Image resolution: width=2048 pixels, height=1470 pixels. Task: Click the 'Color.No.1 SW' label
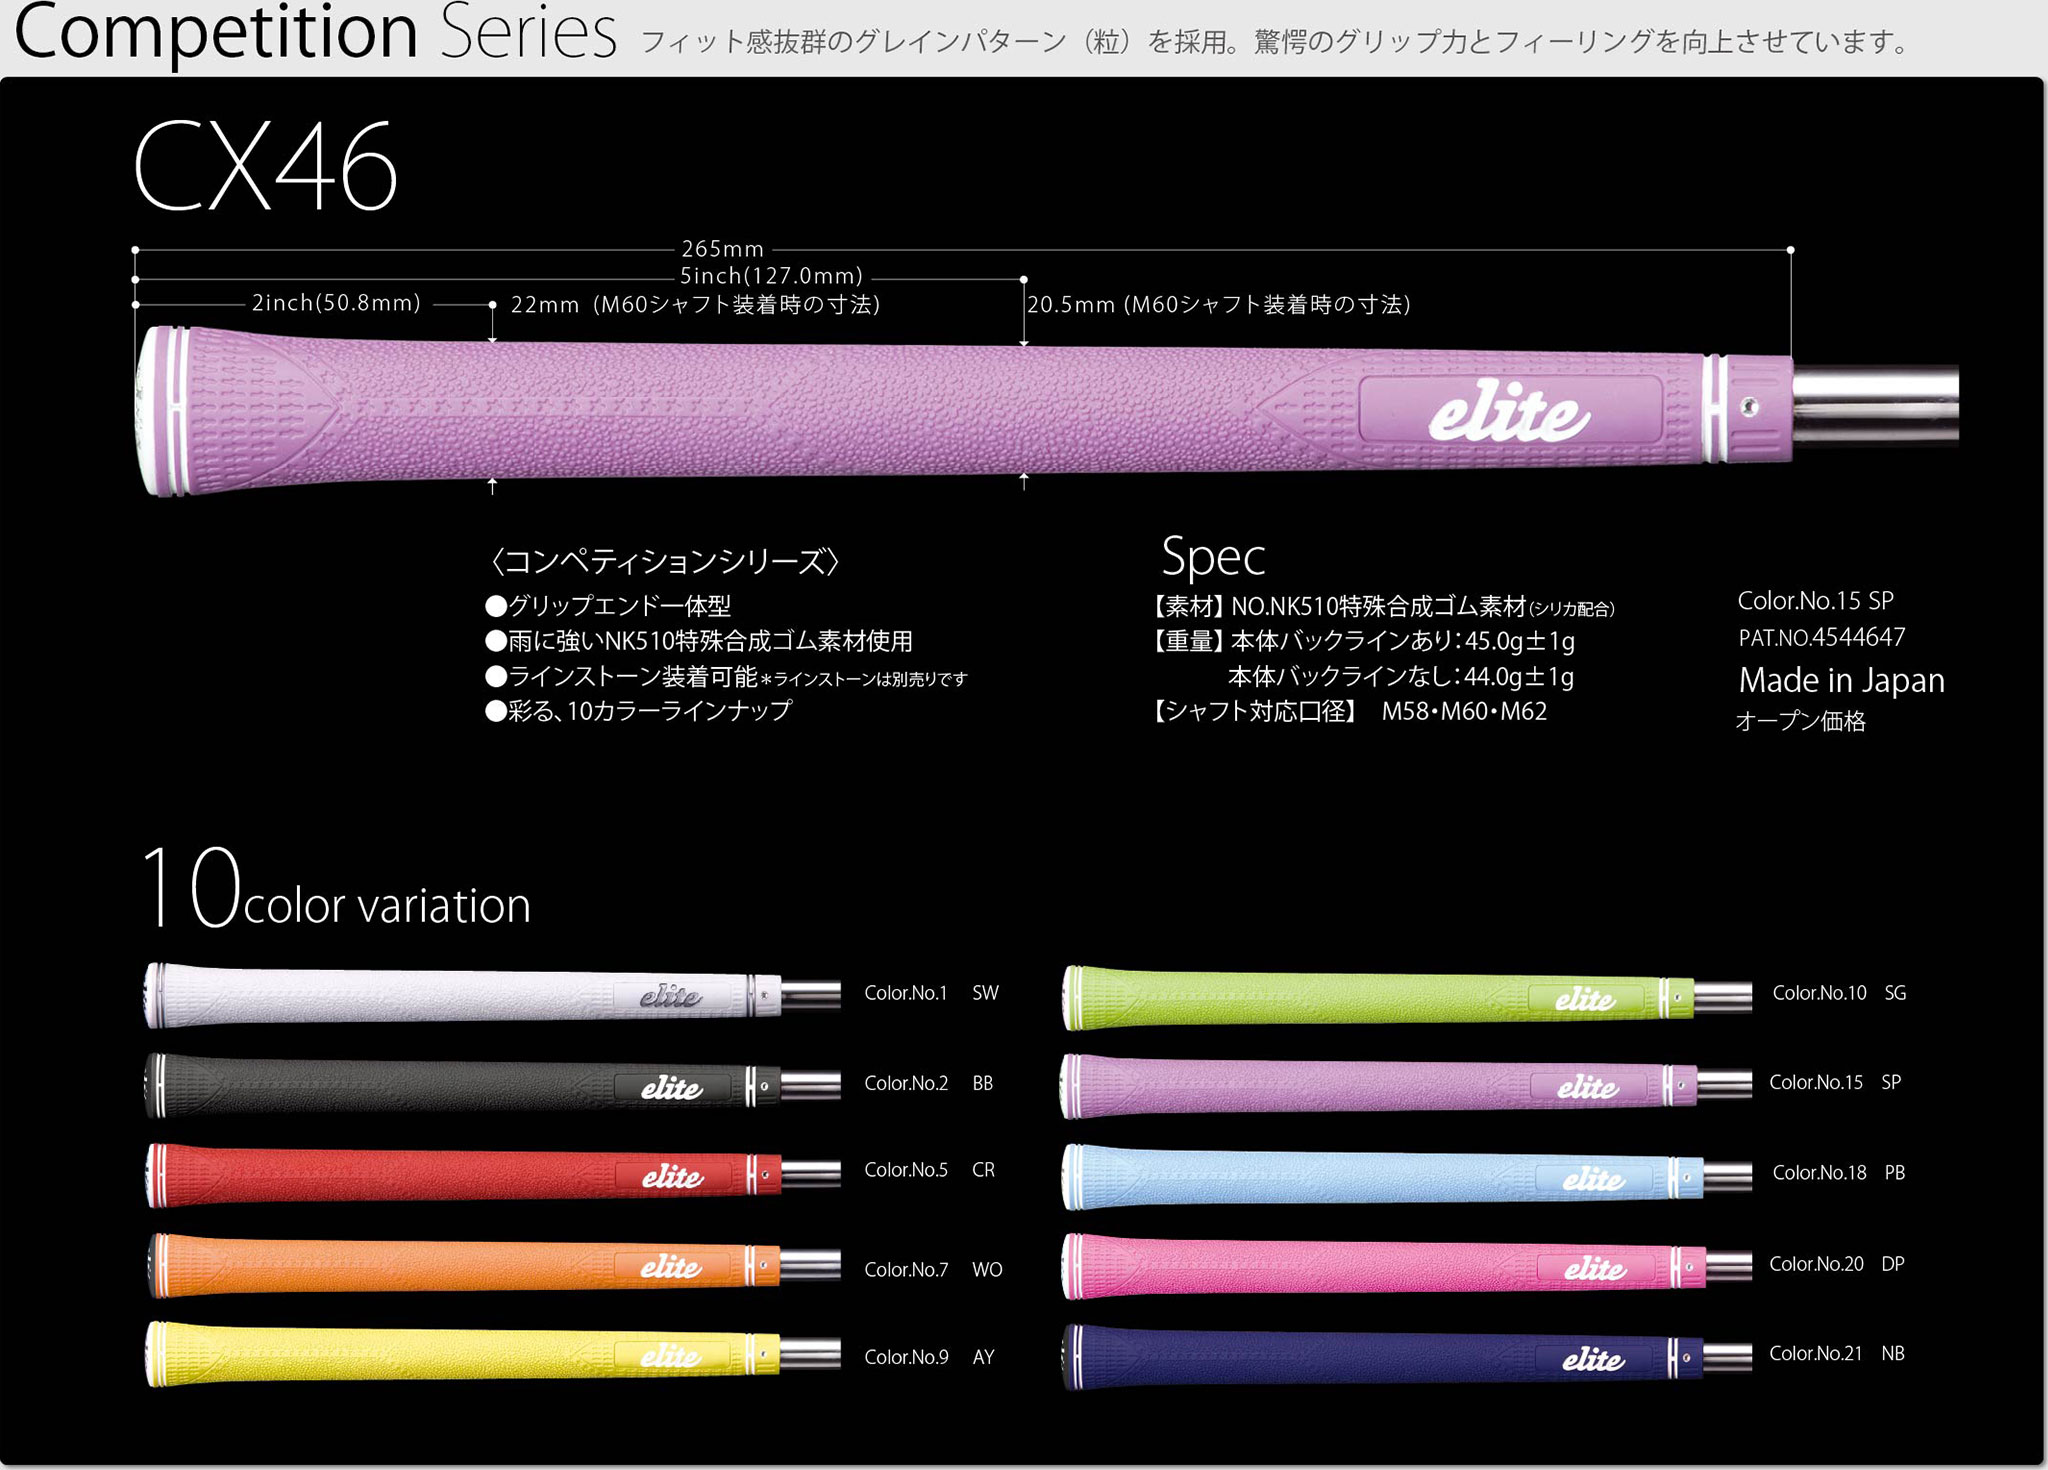(931, 993)
